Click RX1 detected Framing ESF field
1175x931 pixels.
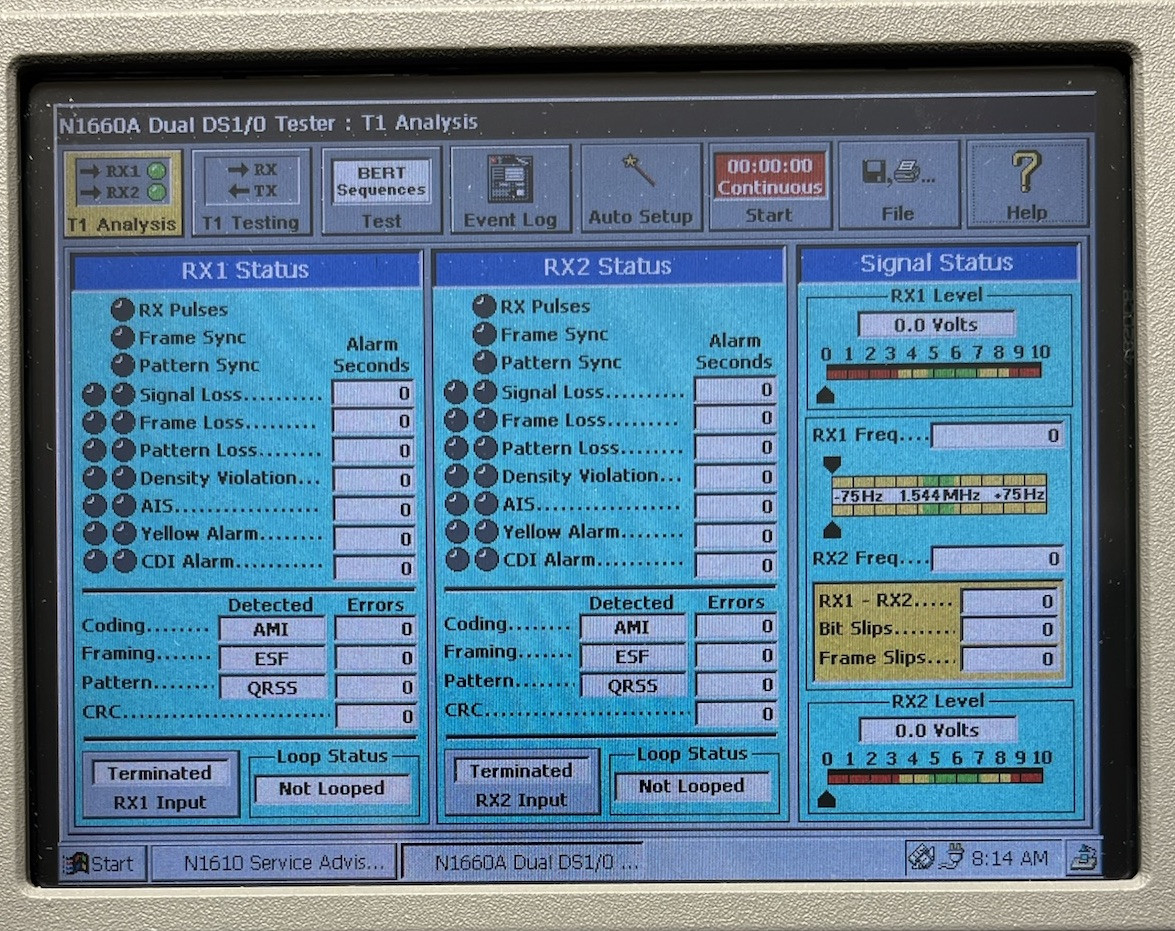point(272,658)
